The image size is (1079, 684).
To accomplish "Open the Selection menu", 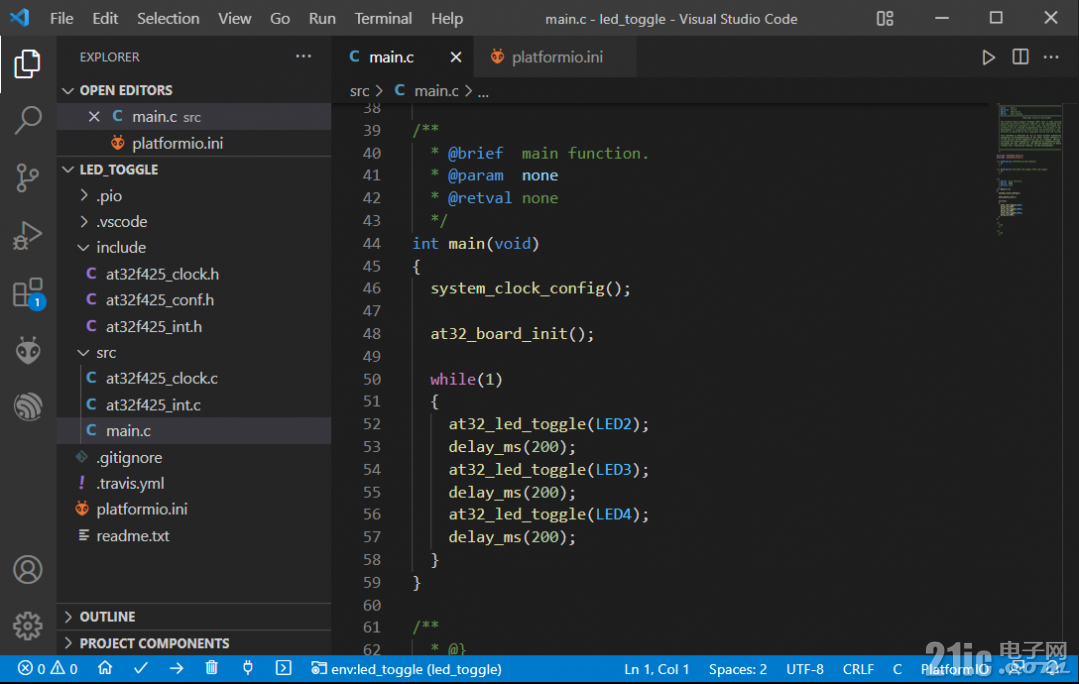I will [168, 19].
